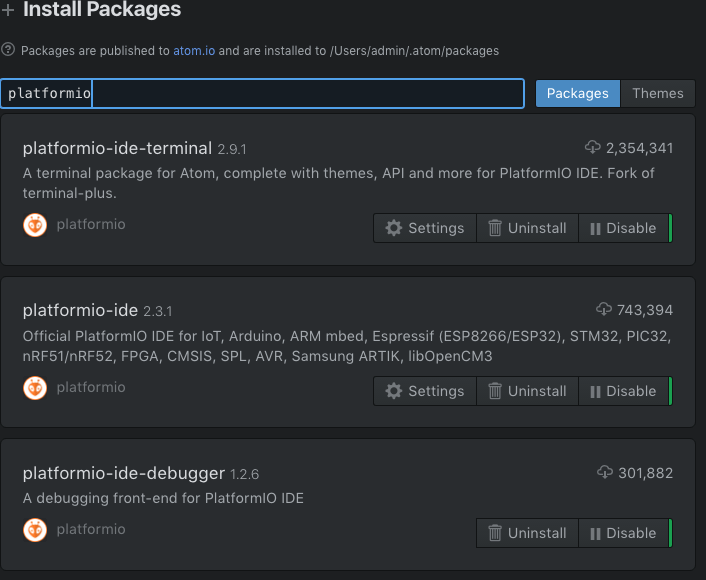Image resolution: width=706 pixels, height=580 pixels.
Task: Open the atom.io link
Action: click(197, 50)
